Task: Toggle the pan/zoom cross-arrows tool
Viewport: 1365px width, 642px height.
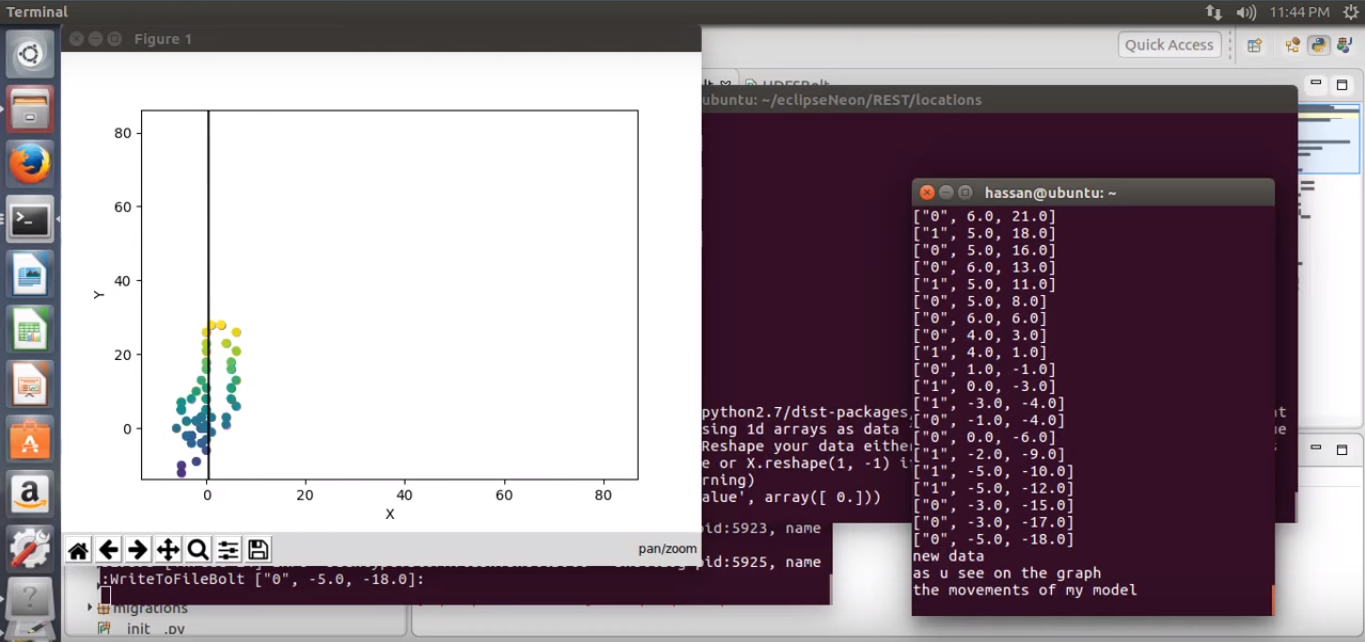Action: point(168,549)
